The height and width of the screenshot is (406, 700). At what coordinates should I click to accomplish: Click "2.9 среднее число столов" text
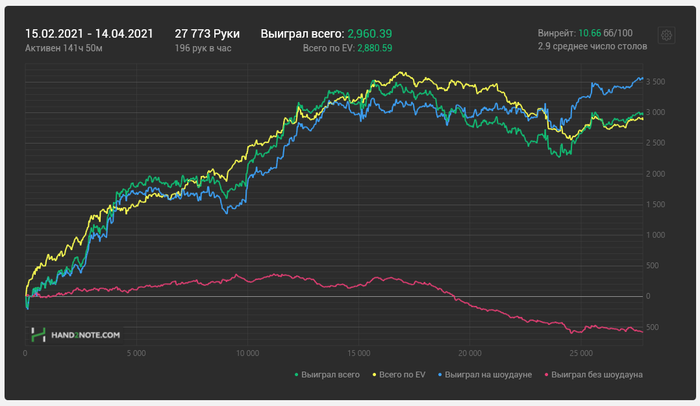(x=592, y=46)
